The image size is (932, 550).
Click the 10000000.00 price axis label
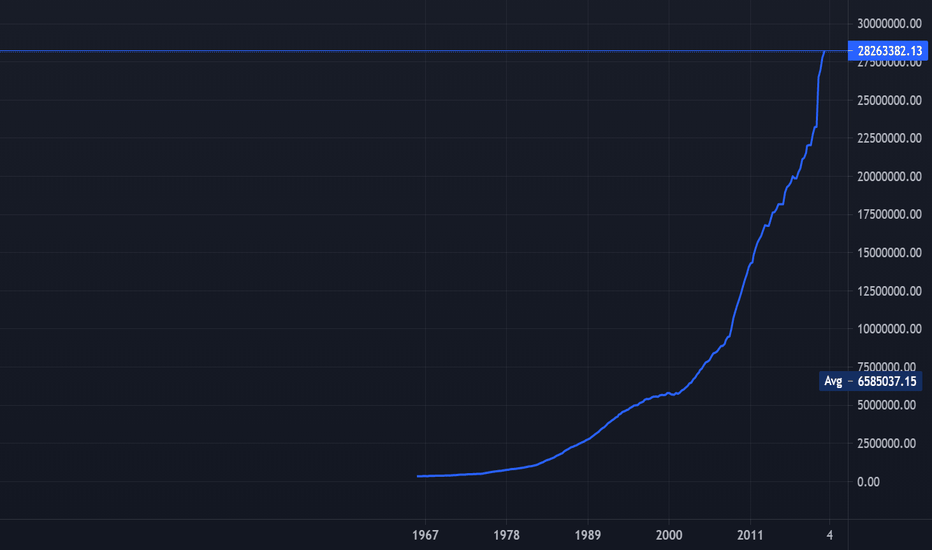889,329
